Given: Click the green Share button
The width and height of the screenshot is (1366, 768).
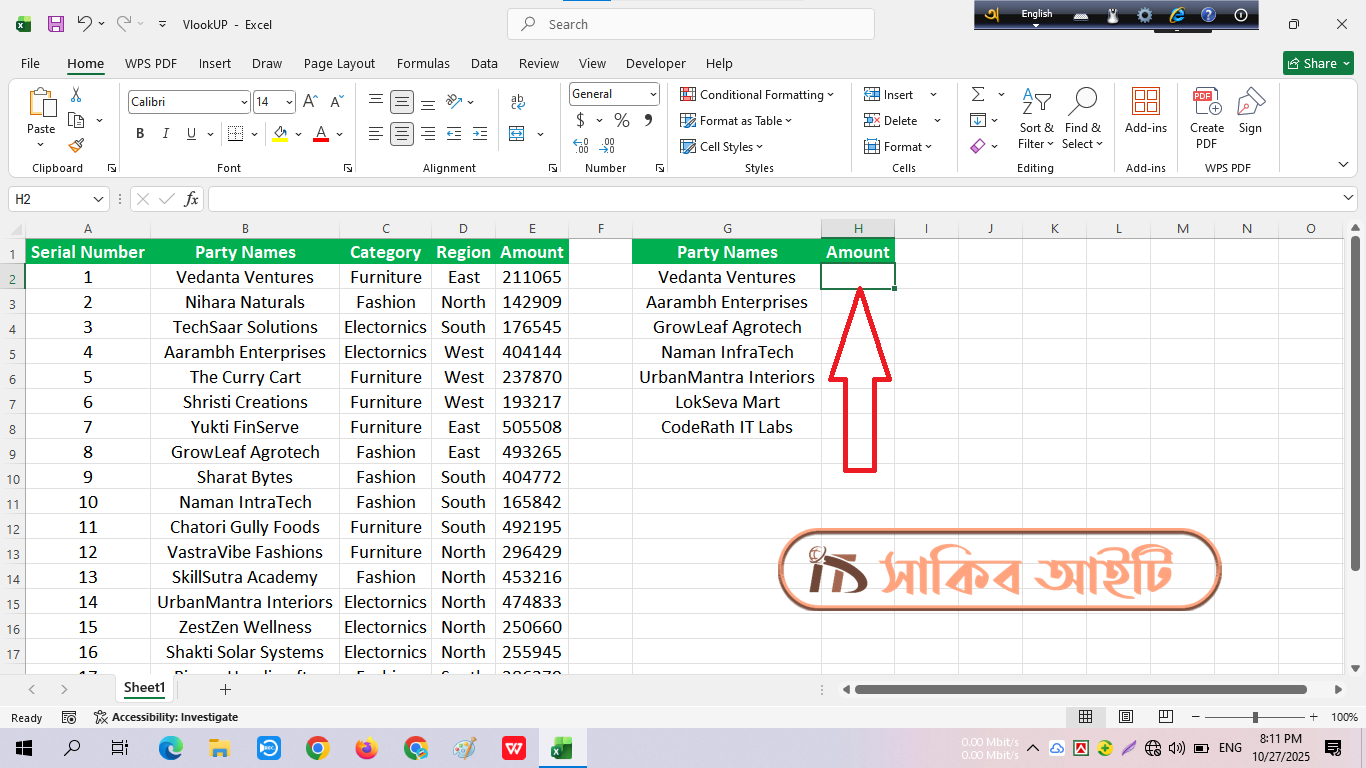Looking at the screenshot, I should tap(1317, 63).
